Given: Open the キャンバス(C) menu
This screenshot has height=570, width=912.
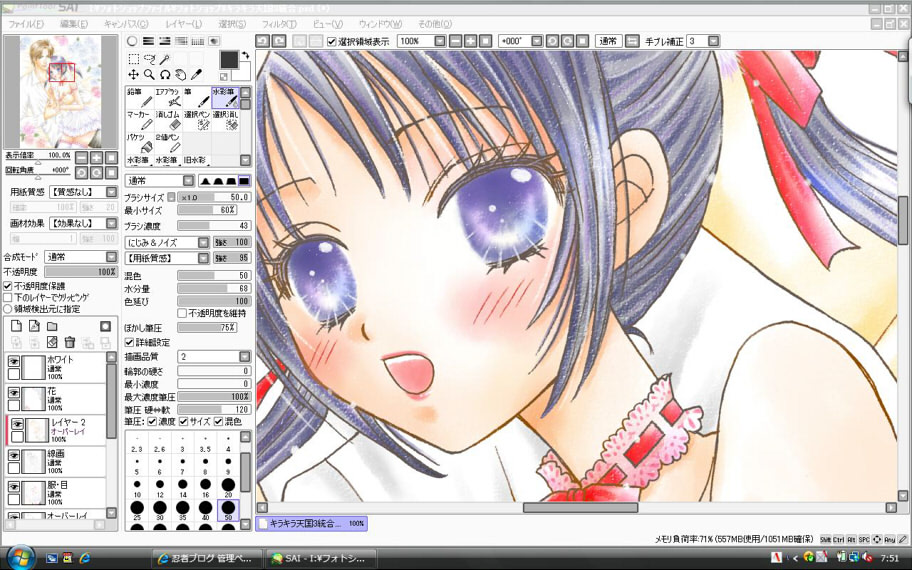Looking at the screenshot, I should 126,24.
